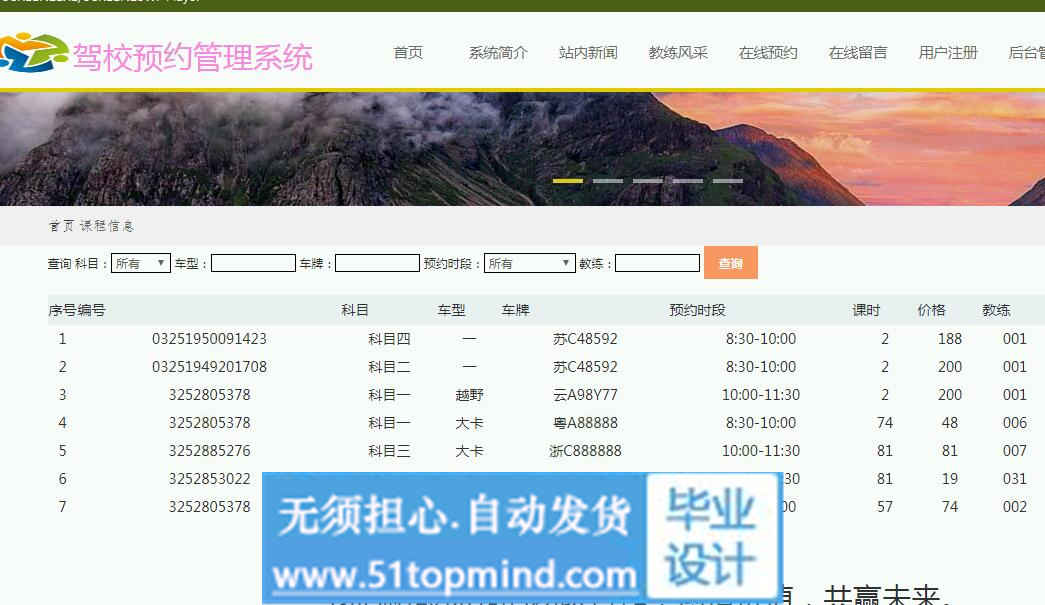Screen dimensions: 1045x605
Task: Switch to the fifth banner carousel indicator
Action: tap(728, 181)
